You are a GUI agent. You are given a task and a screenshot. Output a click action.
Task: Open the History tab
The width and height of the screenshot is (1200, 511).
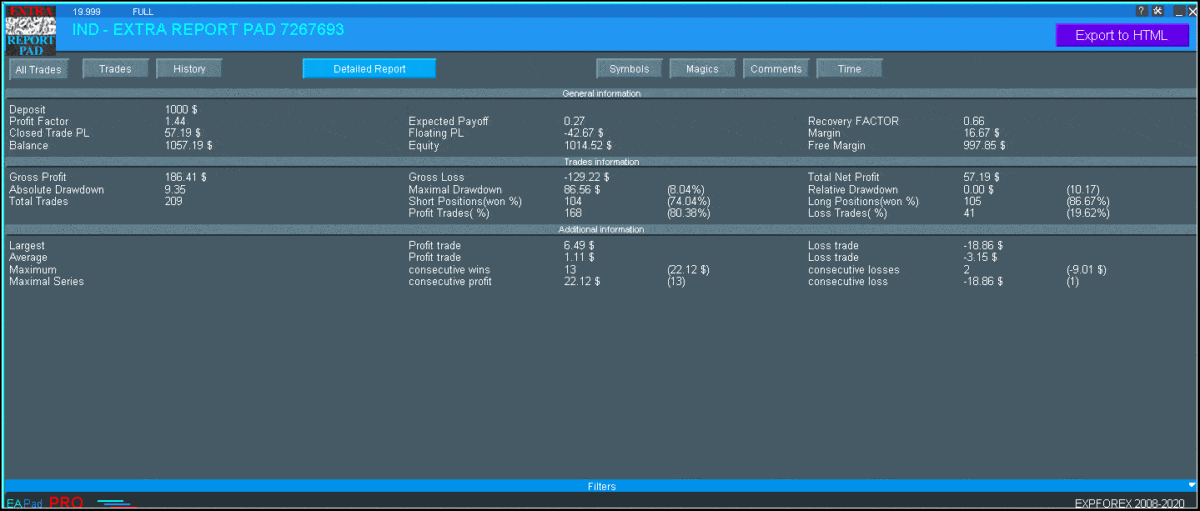[x=189, y=69]
